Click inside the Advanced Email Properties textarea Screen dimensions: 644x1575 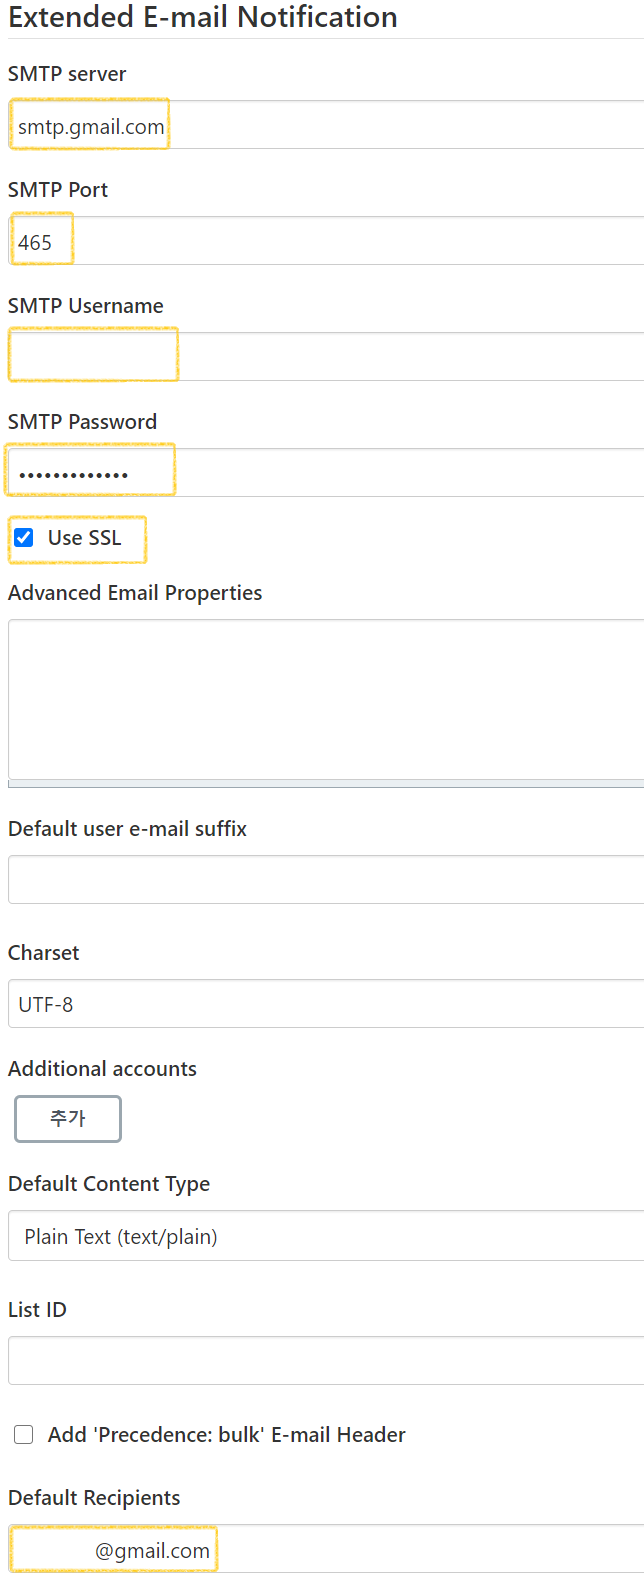[x=326, y=699]
